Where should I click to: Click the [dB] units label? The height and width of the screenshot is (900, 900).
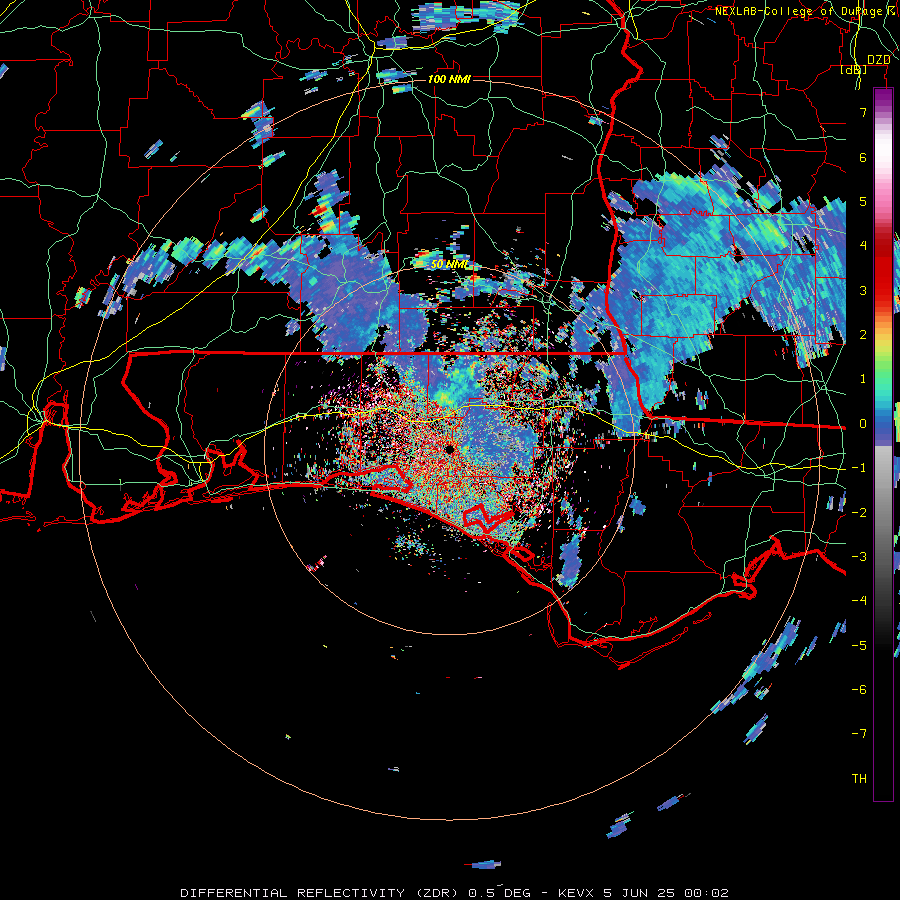[x=854, y=69]
